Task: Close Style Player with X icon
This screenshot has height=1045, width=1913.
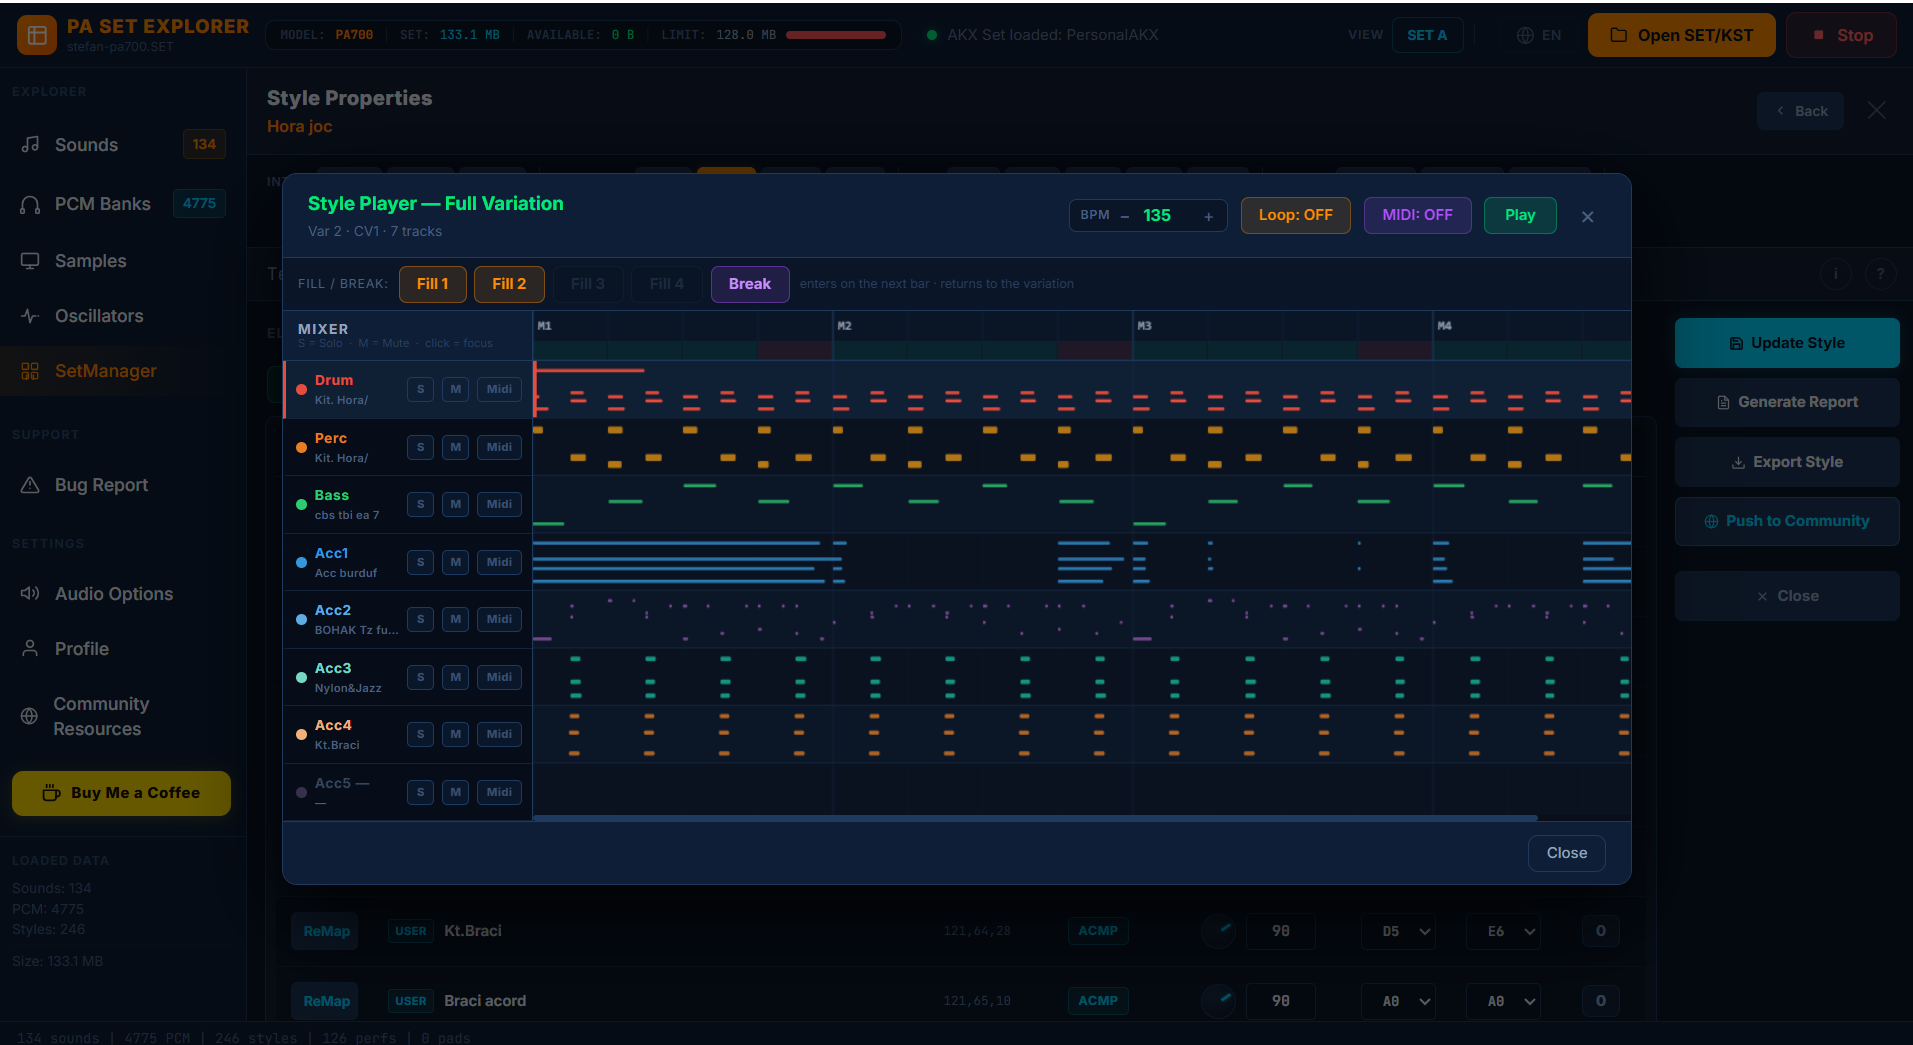Action: [1588, 217]
